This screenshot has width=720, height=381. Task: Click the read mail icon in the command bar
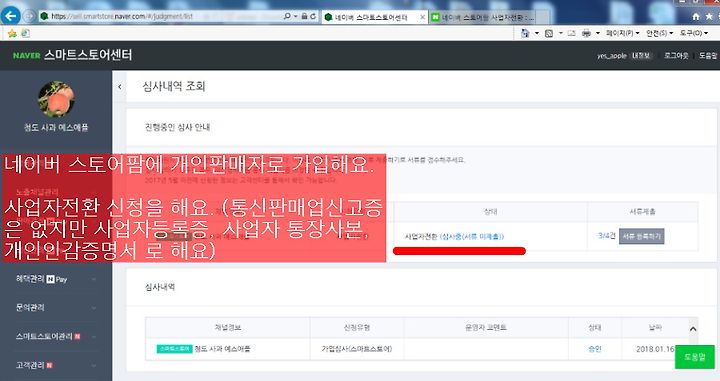tap(571, 33)
